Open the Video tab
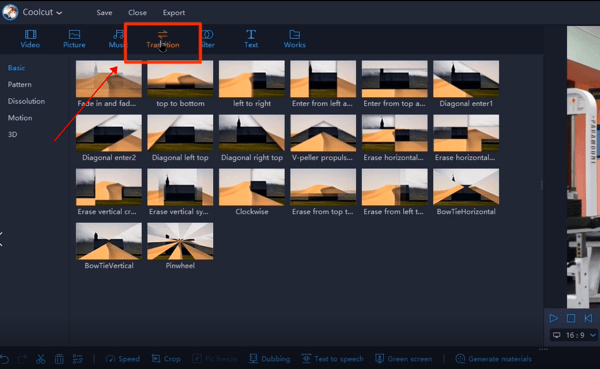The width and height of the screenshot is (600, 369). coord(30,39)
